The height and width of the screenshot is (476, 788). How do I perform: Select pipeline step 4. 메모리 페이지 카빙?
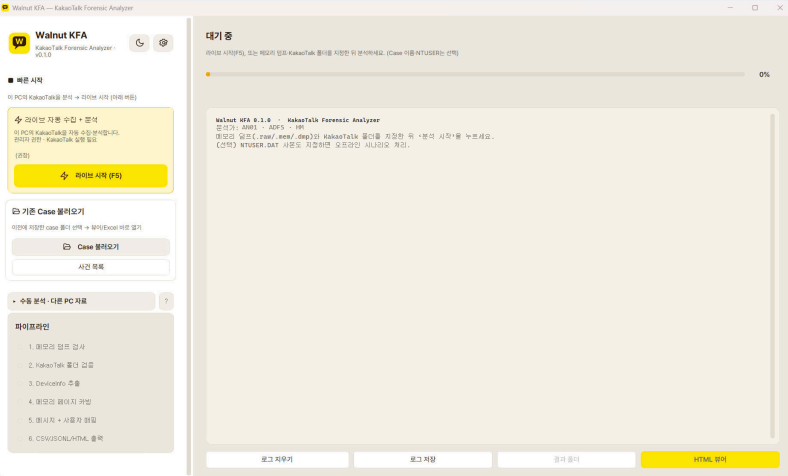pyautogui.click(x=59, y=402)
